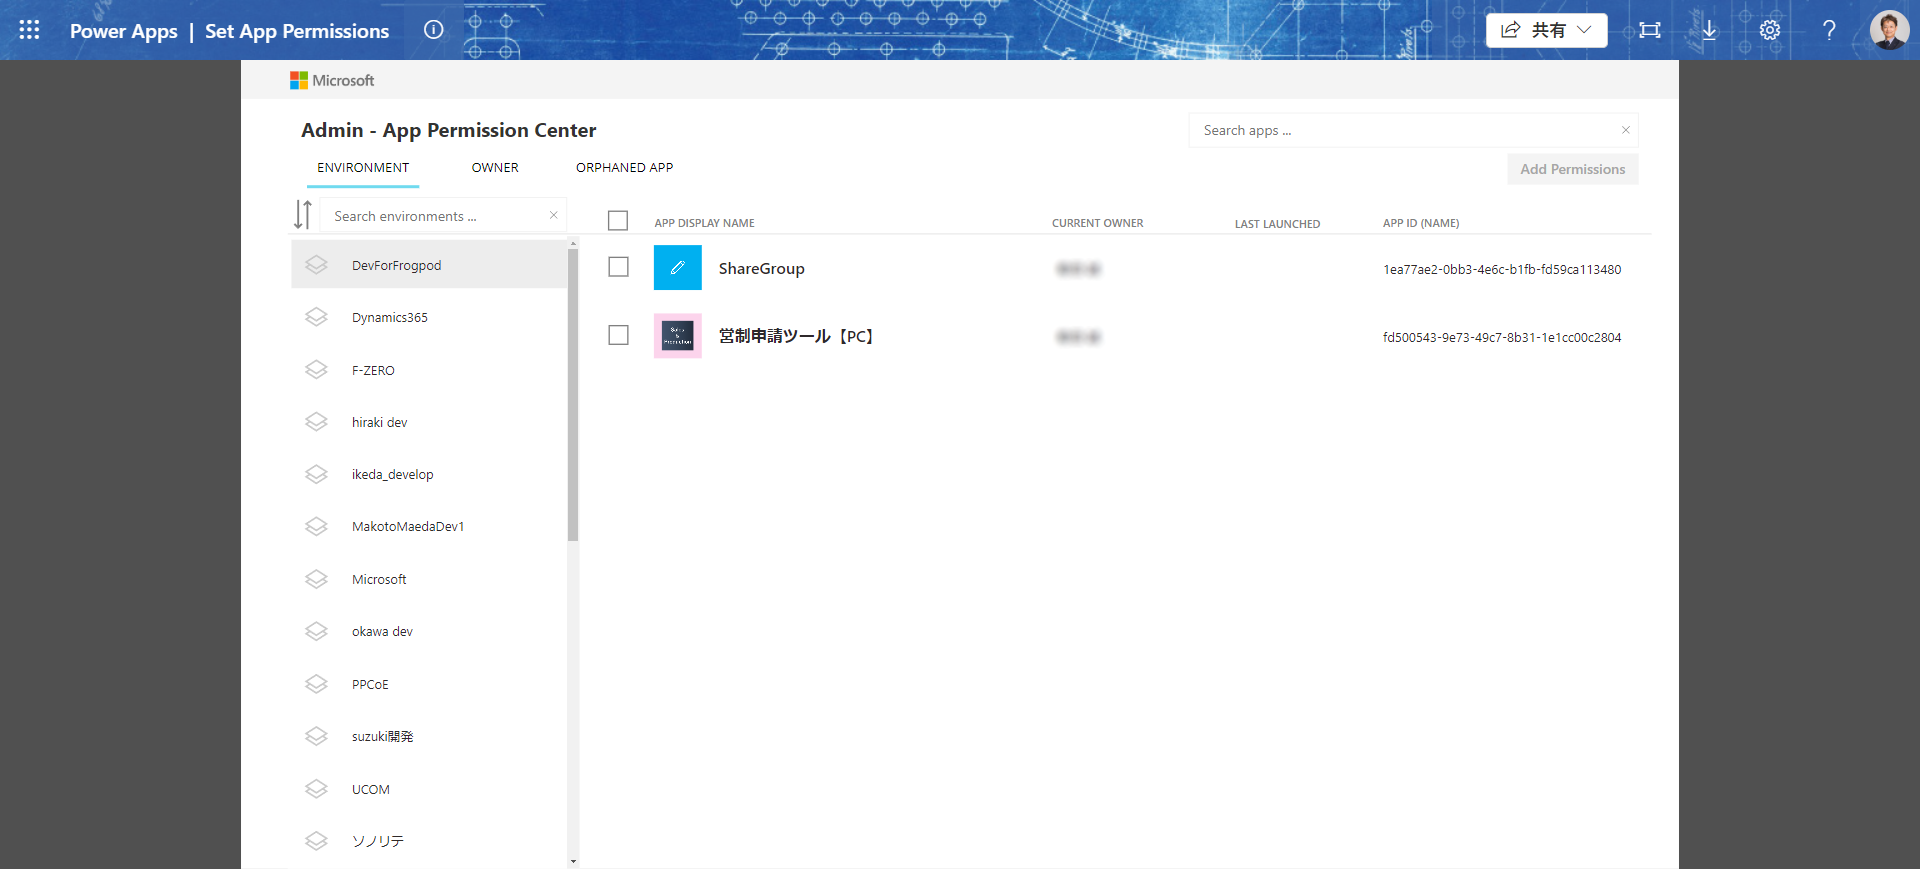1920x869 pixels.
Task: Click the layer icon beside hiraki dev
Action: click(317, 422)
